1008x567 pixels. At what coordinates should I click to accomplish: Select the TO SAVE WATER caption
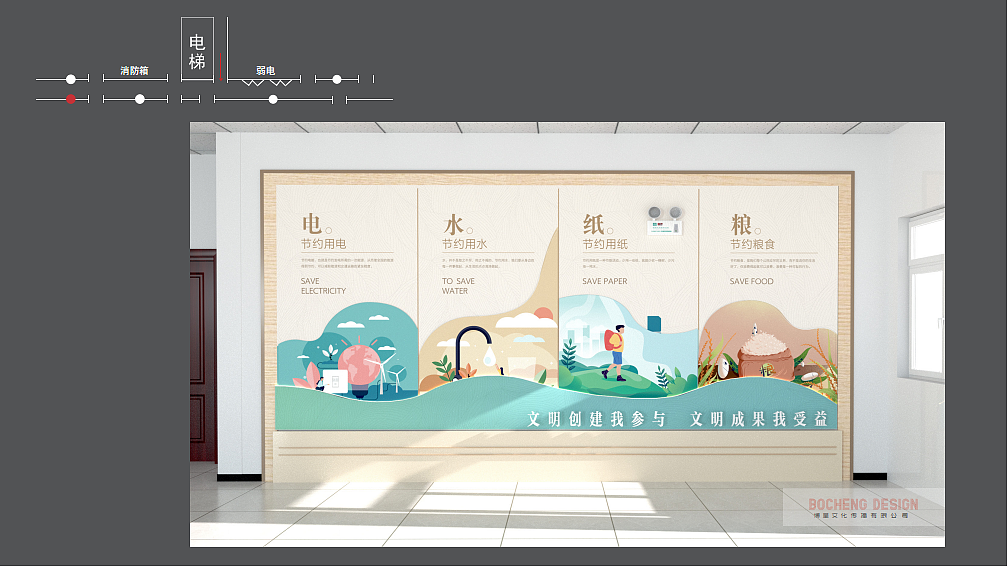(x=458, y=286)
